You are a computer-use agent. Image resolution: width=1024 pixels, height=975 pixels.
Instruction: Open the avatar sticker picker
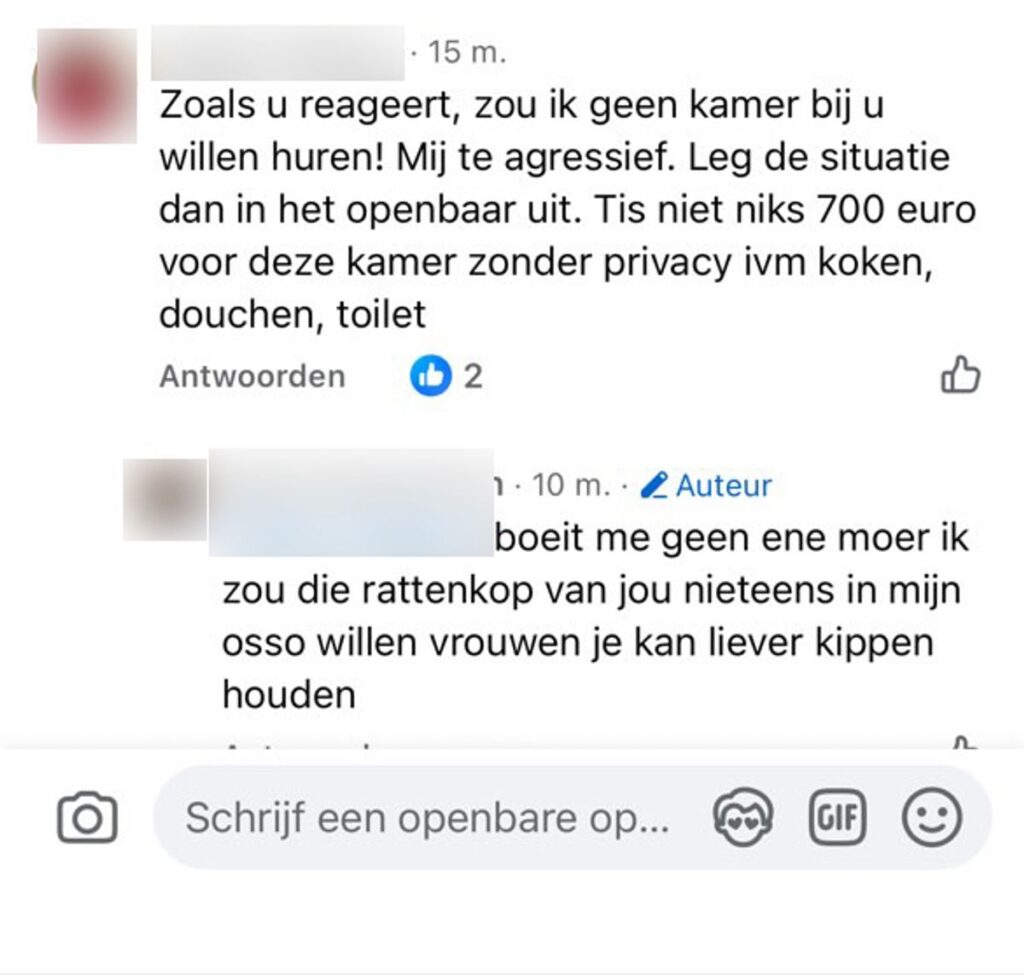click(x=743, y=817)
